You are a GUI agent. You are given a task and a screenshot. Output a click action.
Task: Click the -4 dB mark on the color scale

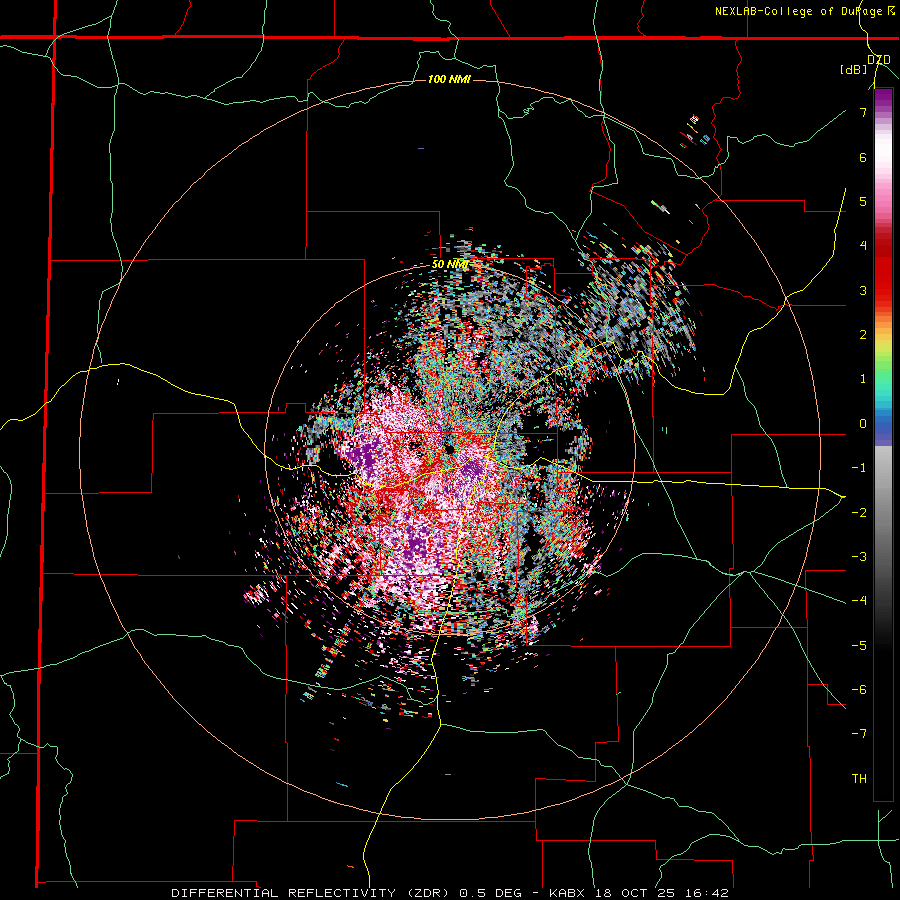859,601
